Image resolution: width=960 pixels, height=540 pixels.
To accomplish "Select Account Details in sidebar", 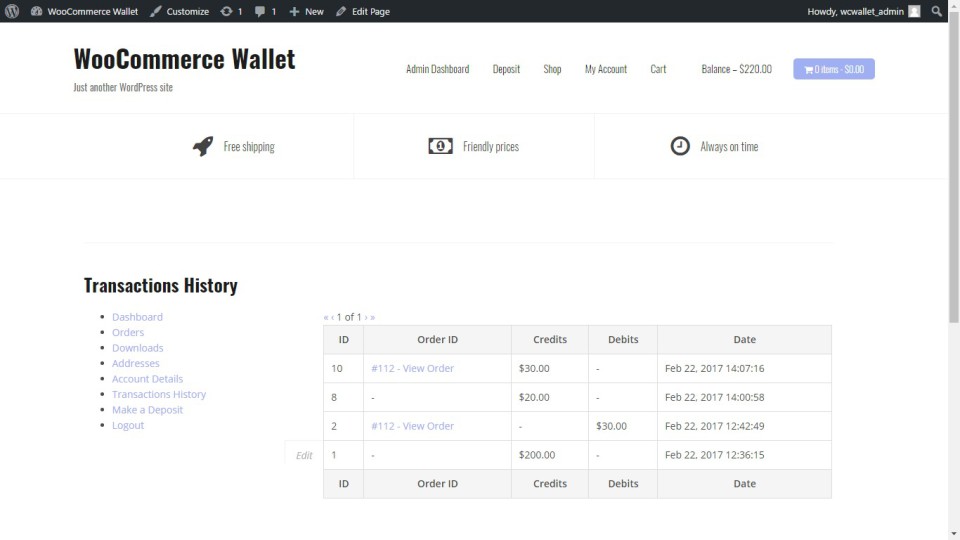I will 147,379.
